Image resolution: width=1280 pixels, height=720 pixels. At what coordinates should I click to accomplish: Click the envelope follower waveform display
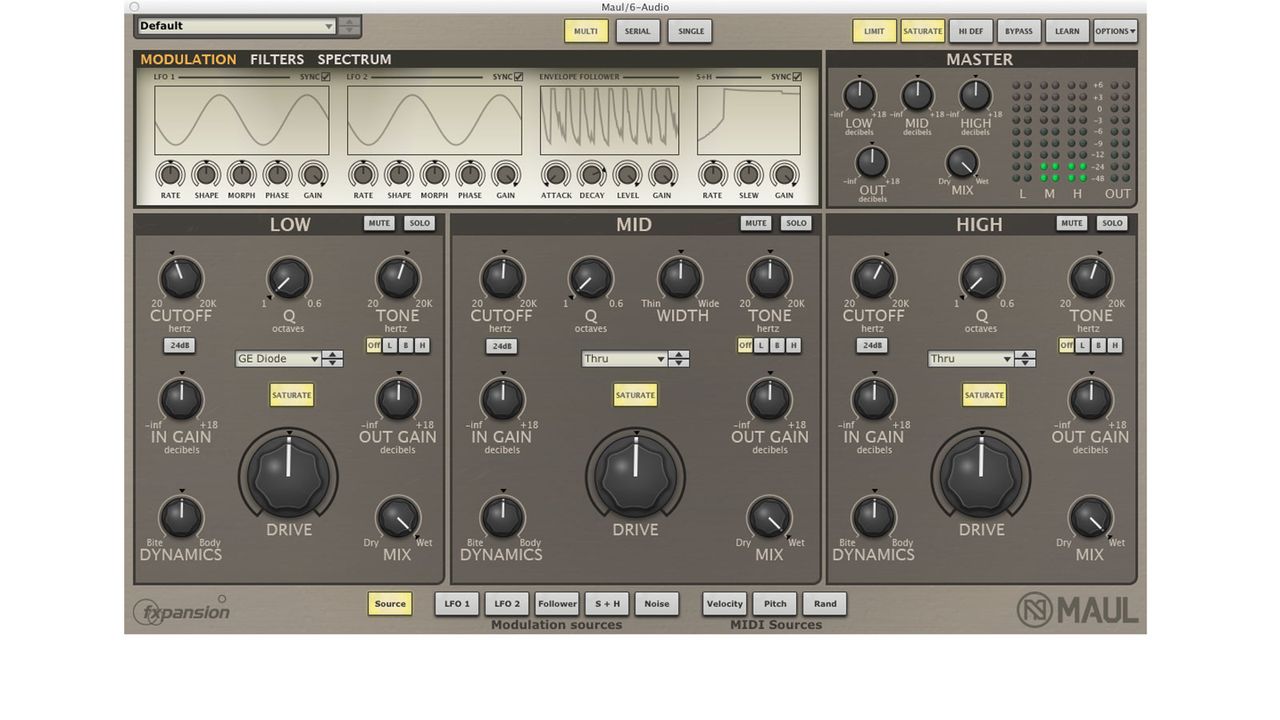pos(610,120)
